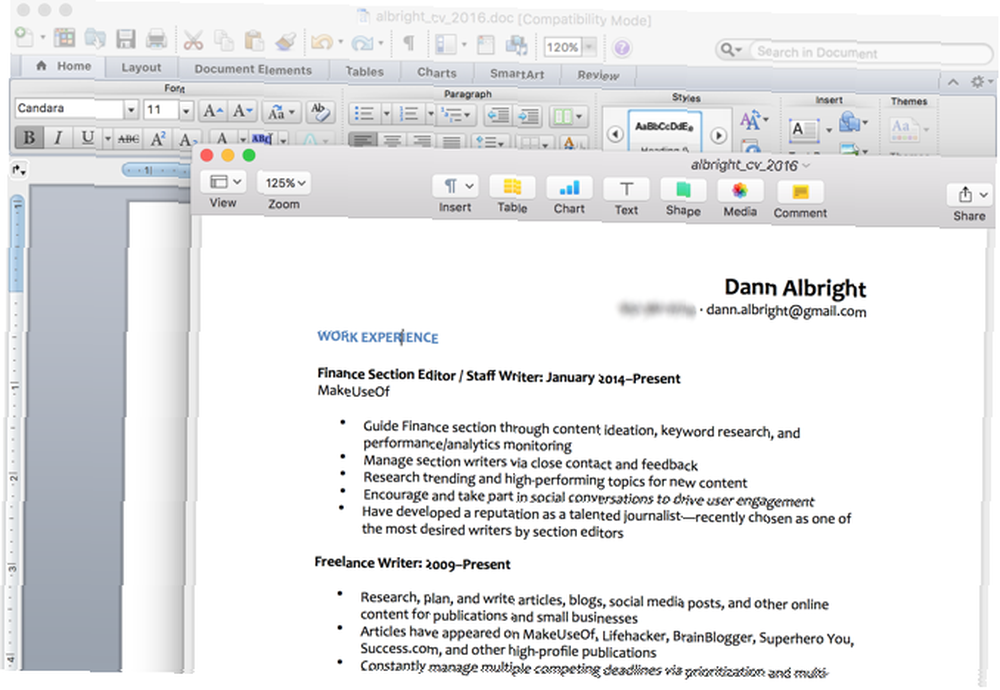Open the Document Elements ribbon tab
Screen dimensions: 1000x690
coord(253,70)
